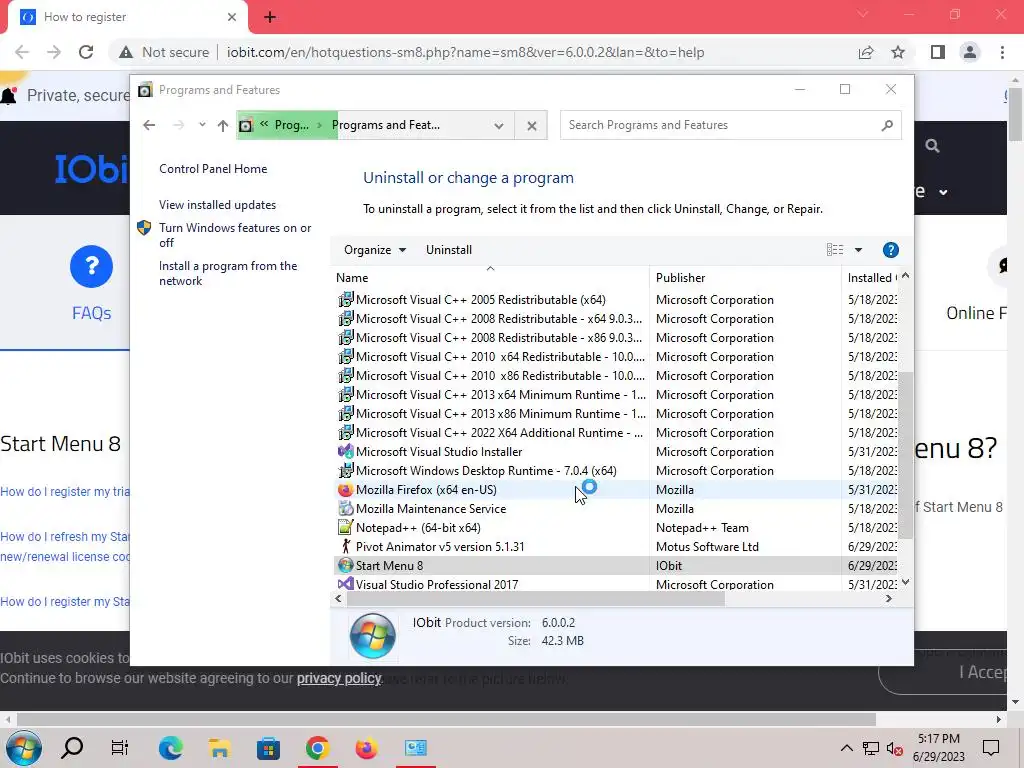Open the privacy policy link

(x=339, y=678)
